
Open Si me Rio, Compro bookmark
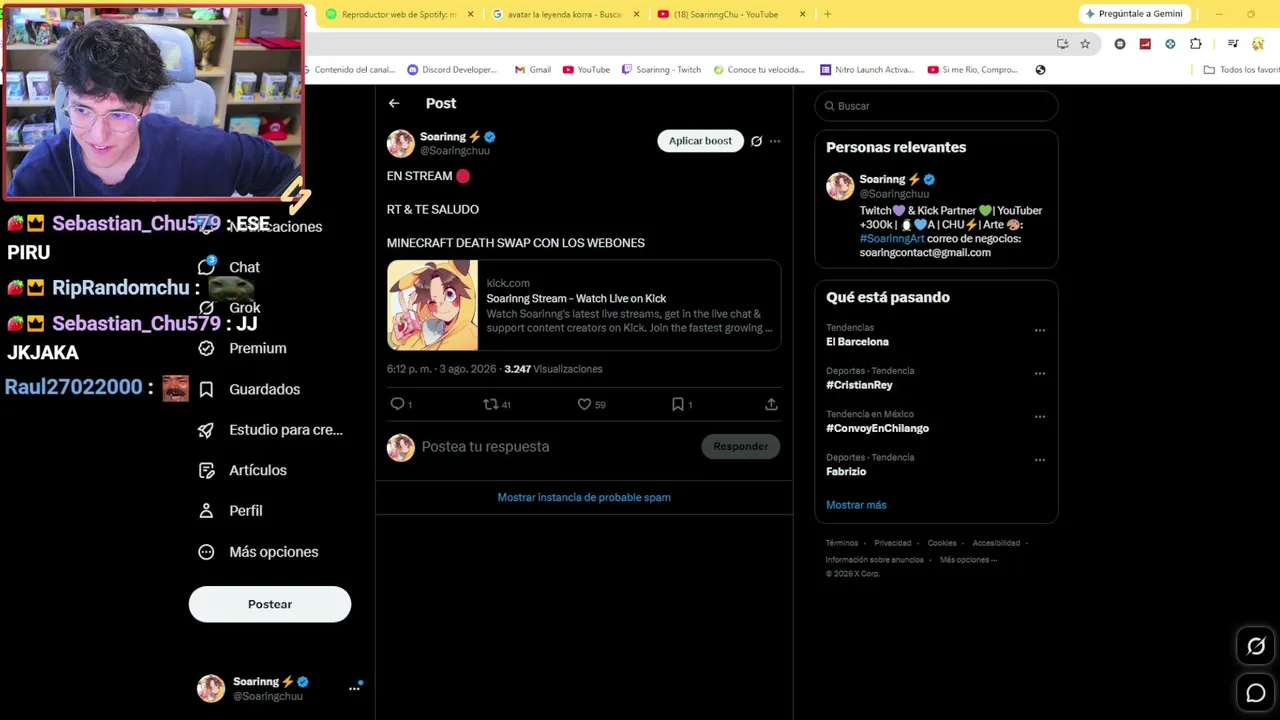click(973, 70)
